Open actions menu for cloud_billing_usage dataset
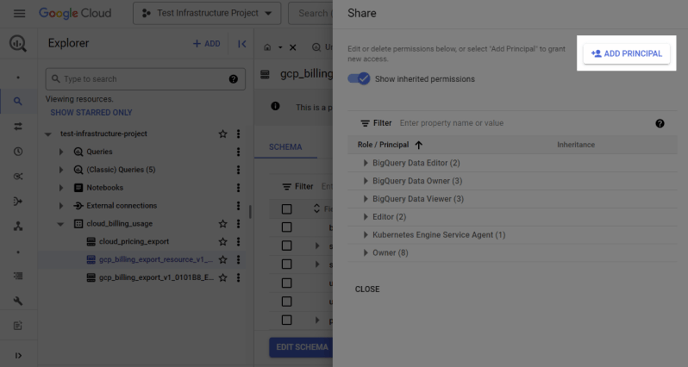Viewport: 688px width, 367px height. [x=238, y=223]
